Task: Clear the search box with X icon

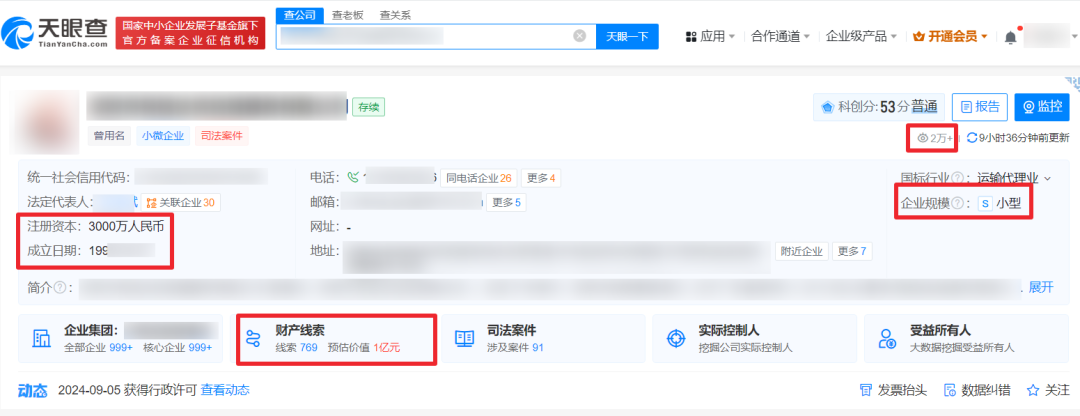Action: coord(579,36)
